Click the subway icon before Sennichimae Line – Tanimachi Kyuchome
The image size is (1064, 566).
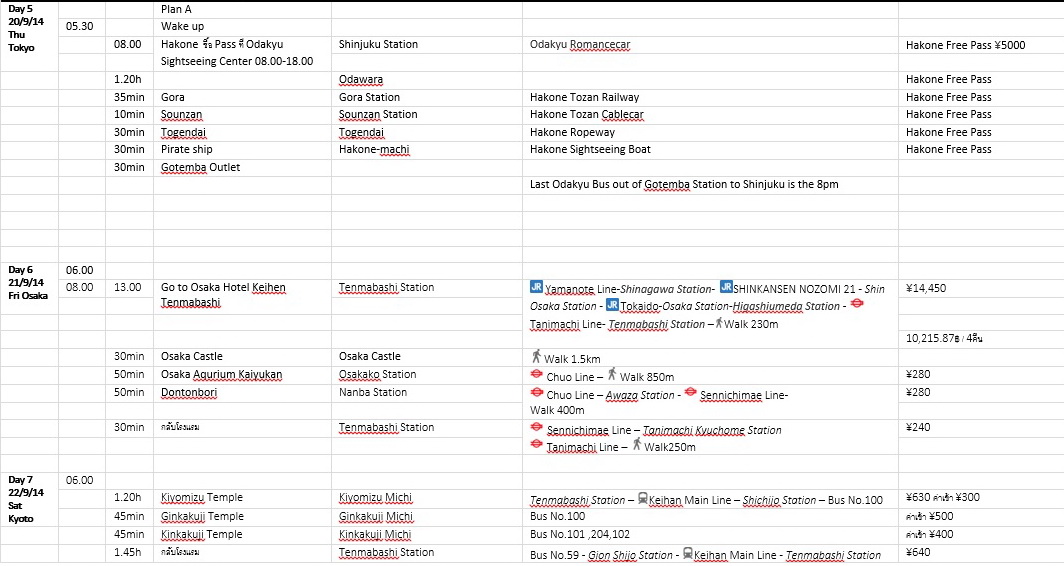click(536, 427)
